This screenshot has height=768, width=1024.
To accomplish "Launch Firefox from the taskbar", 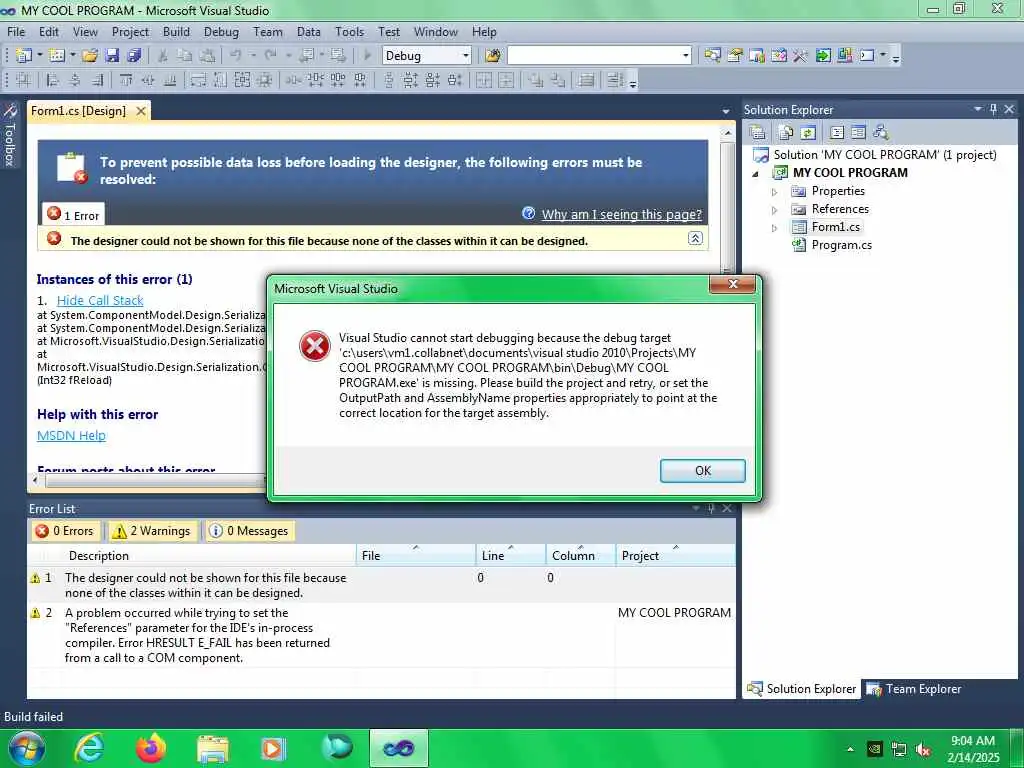I will click(151, 748).
